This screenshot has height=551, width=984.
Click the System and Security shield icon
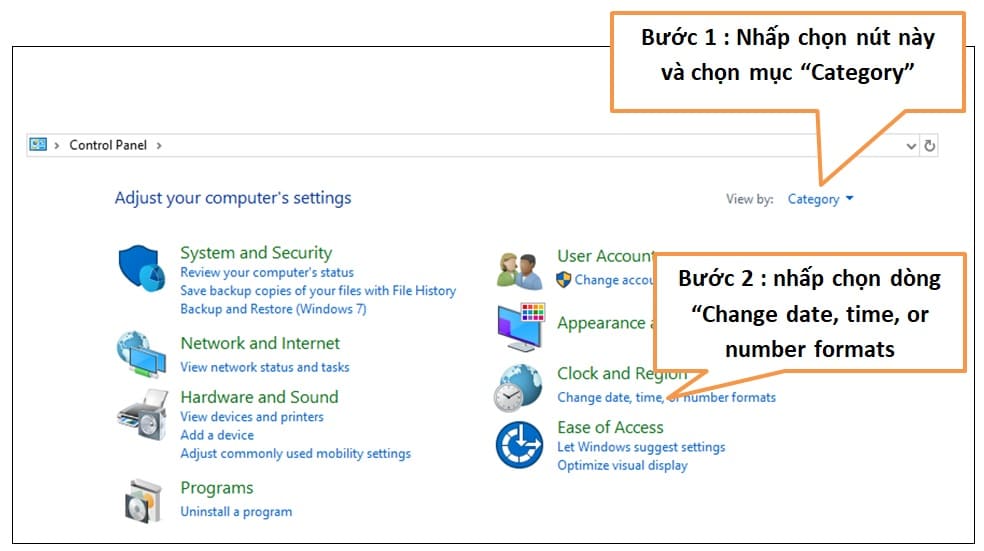pos(140,267)
